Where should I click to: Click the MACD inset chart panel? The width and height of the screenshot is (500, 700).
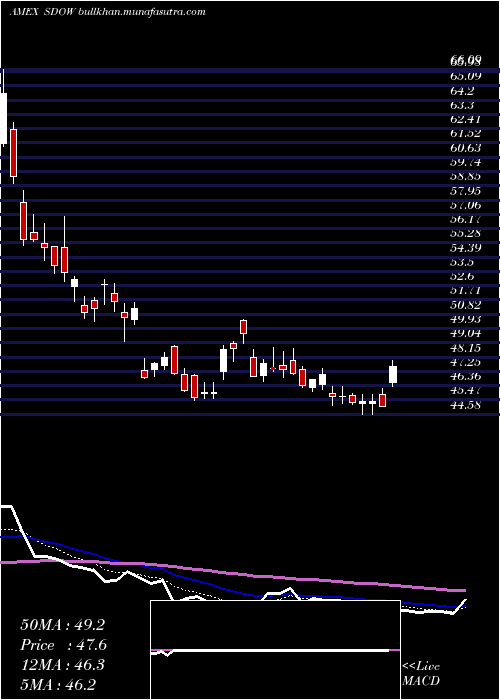click(x=275, y=650)
